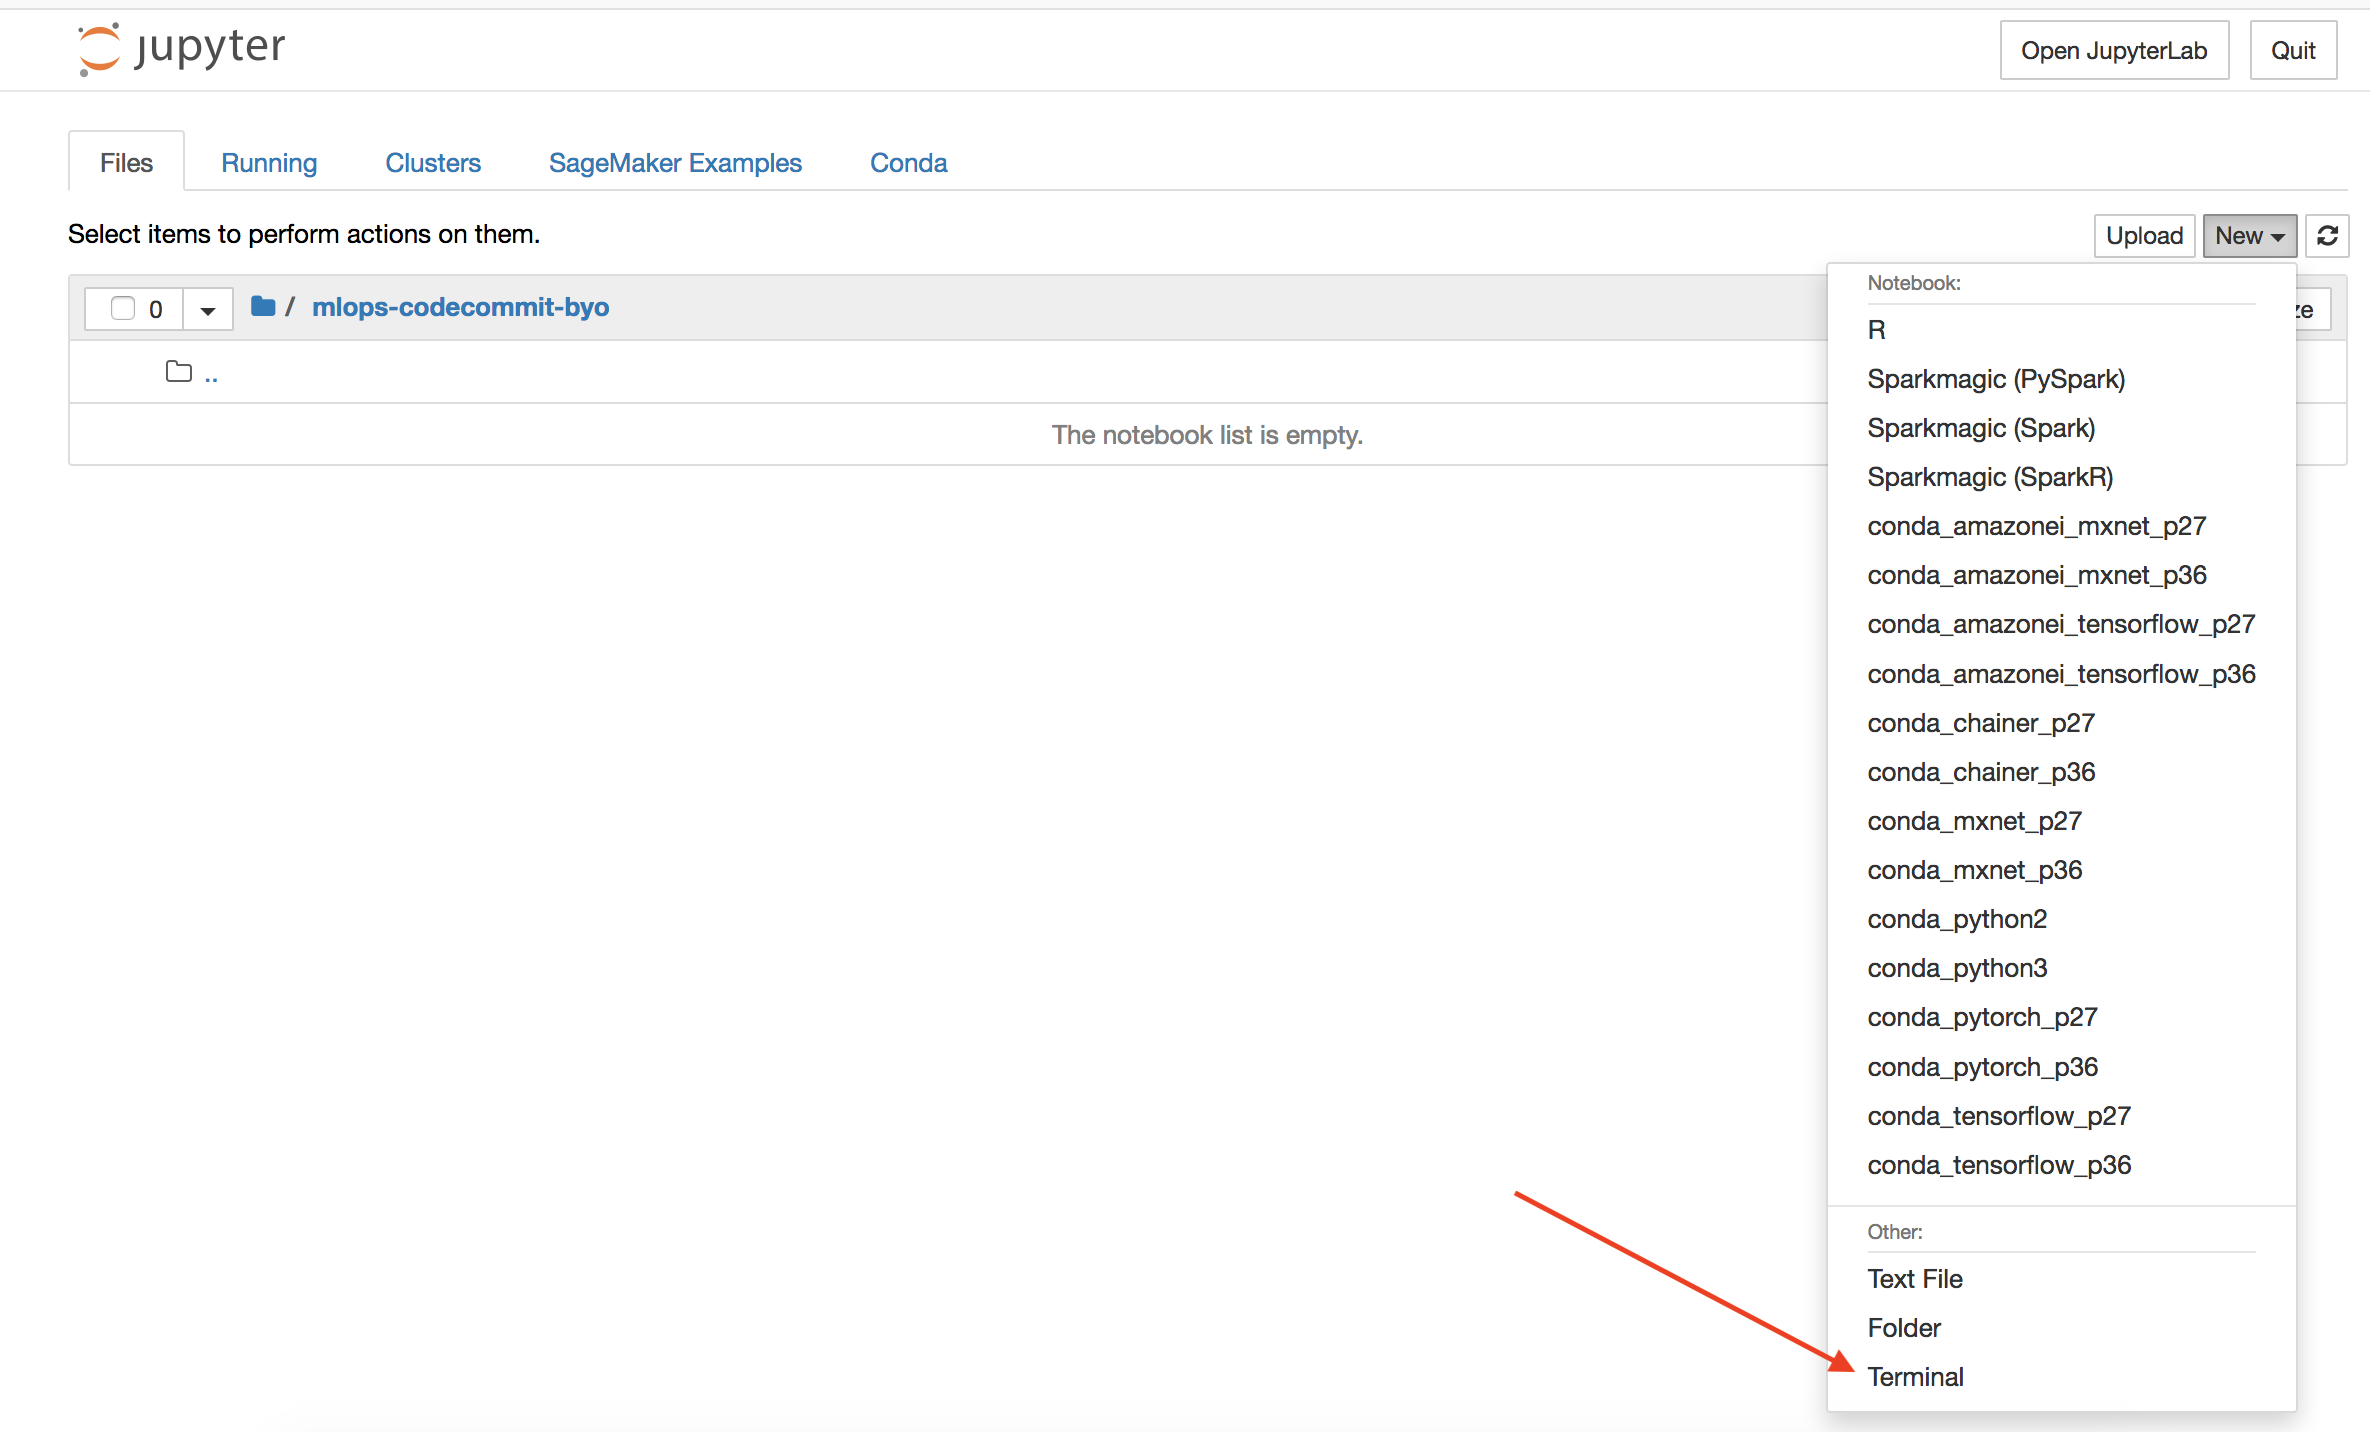Switch to the Files tab
Viewport: 2370px width, 1432px height.
[x=126, y=162]
